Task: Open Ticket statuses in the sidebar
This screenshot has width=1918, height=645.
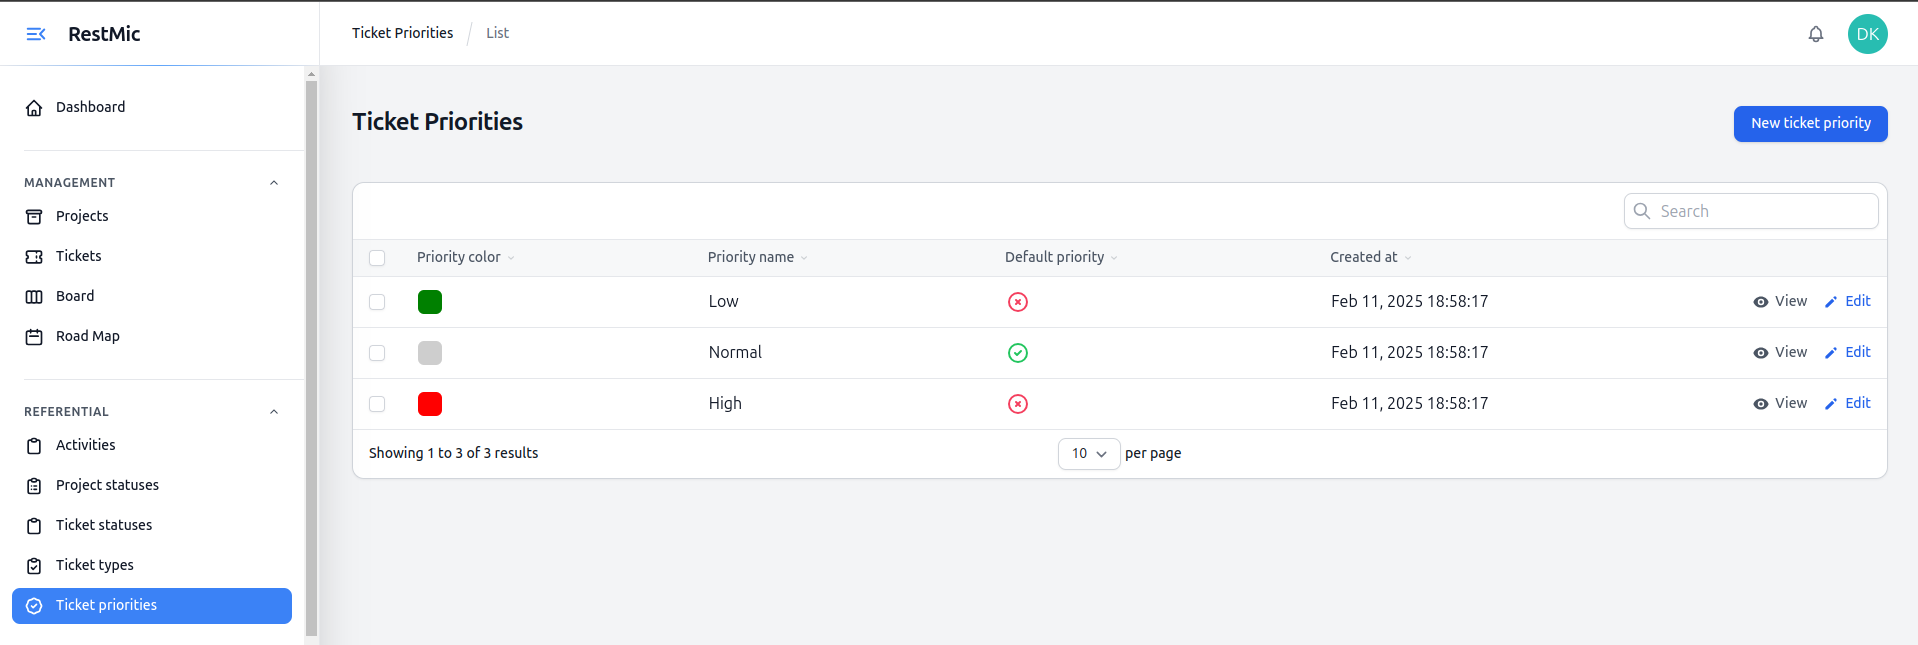Action: click(104, 525)
